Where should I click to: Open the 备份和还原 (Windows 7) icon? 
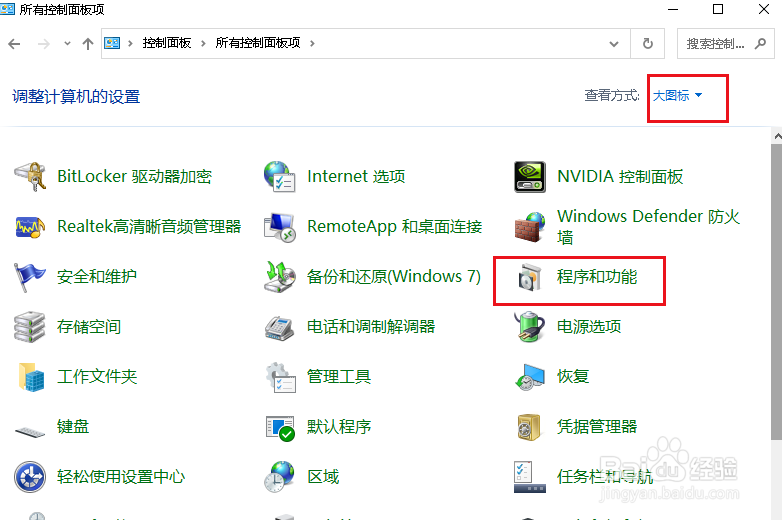(x=280, y=277)
